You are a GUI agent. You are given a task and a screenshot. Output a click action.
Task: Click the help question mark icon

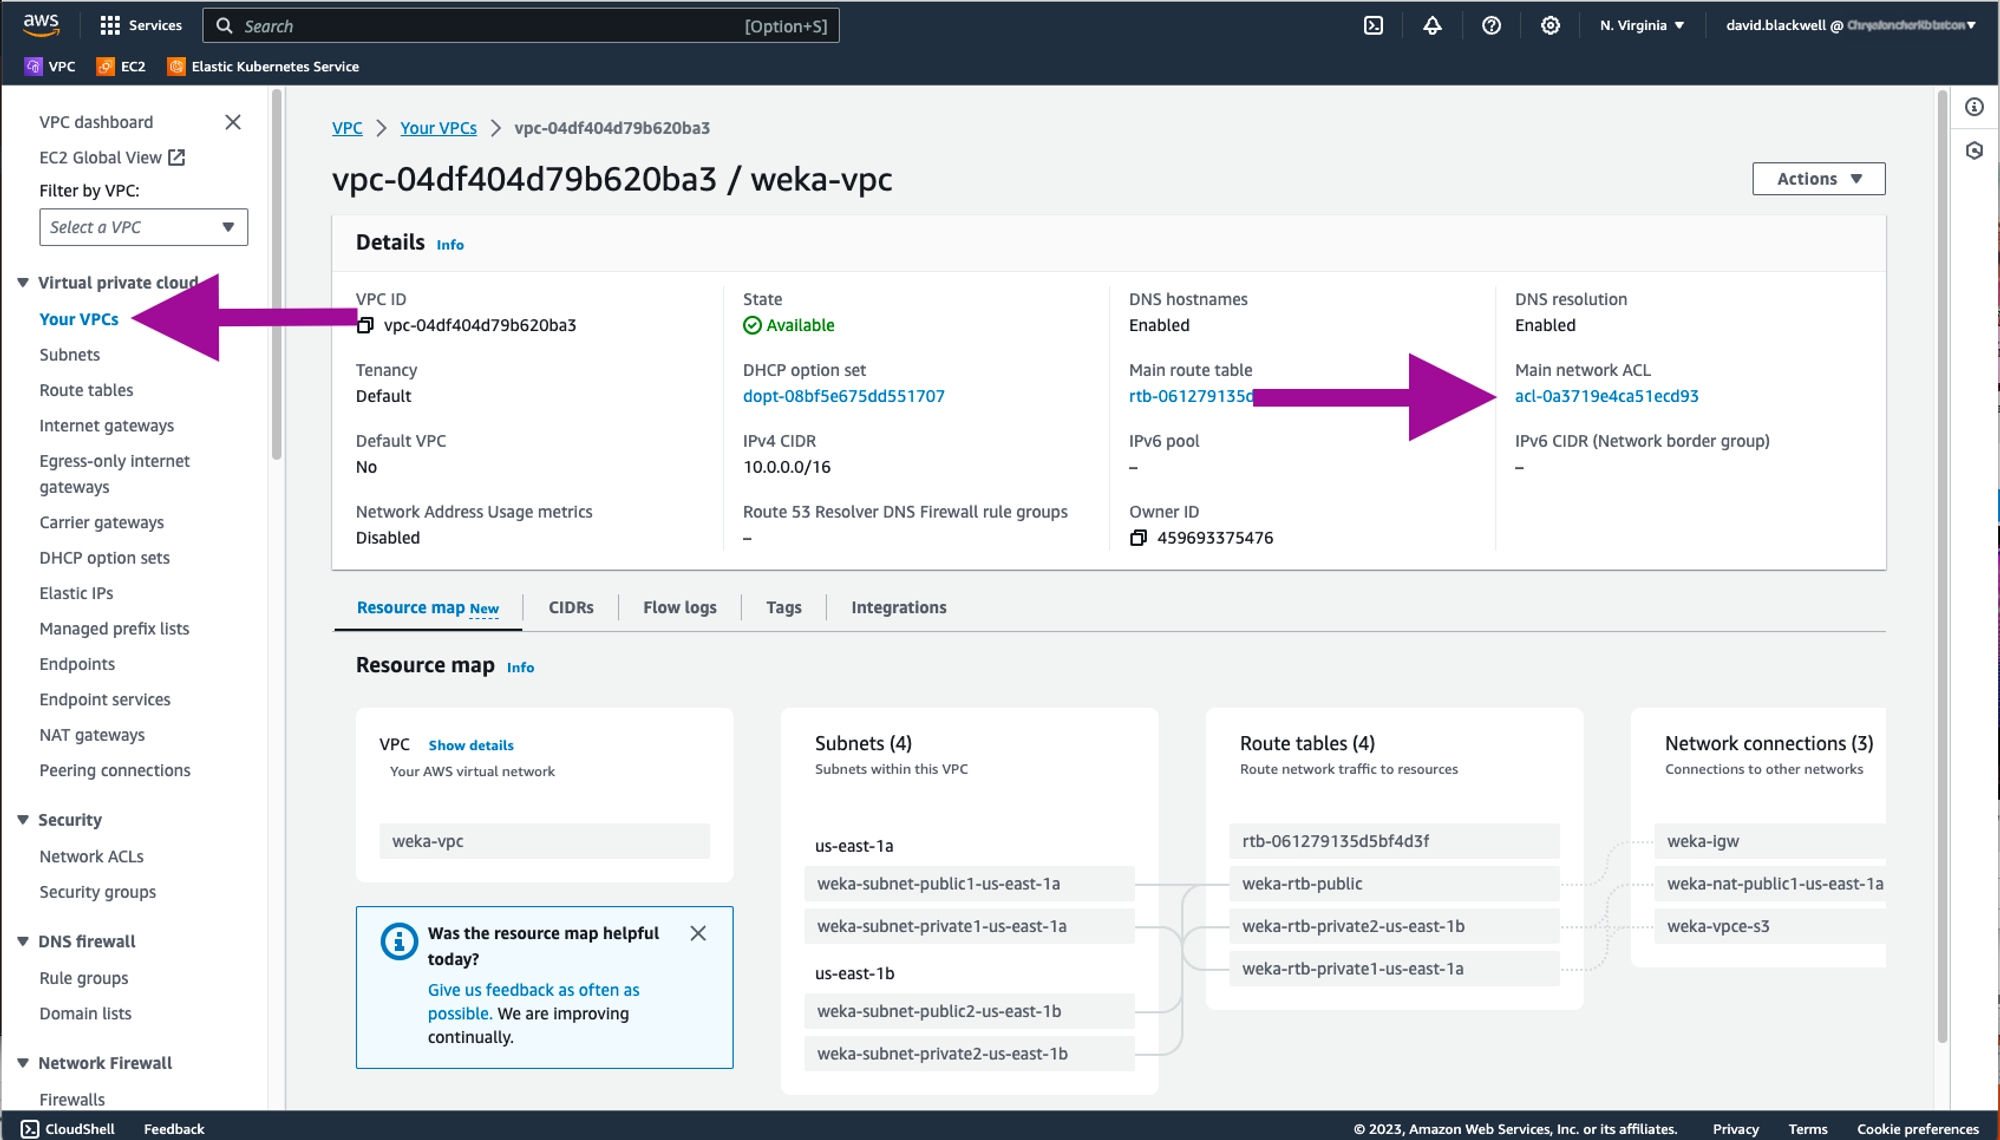[x=1491, y=26]
